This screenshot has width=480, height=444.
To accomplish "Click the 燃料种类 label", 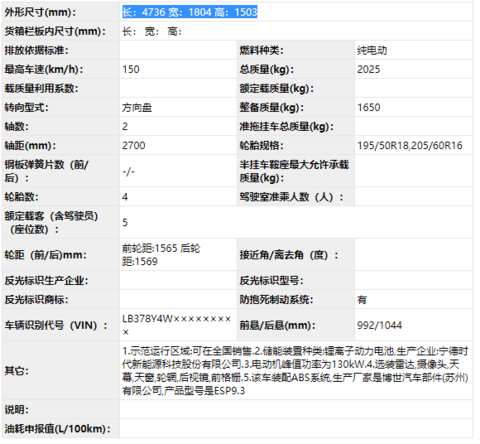I will click(x=261, y=50).
